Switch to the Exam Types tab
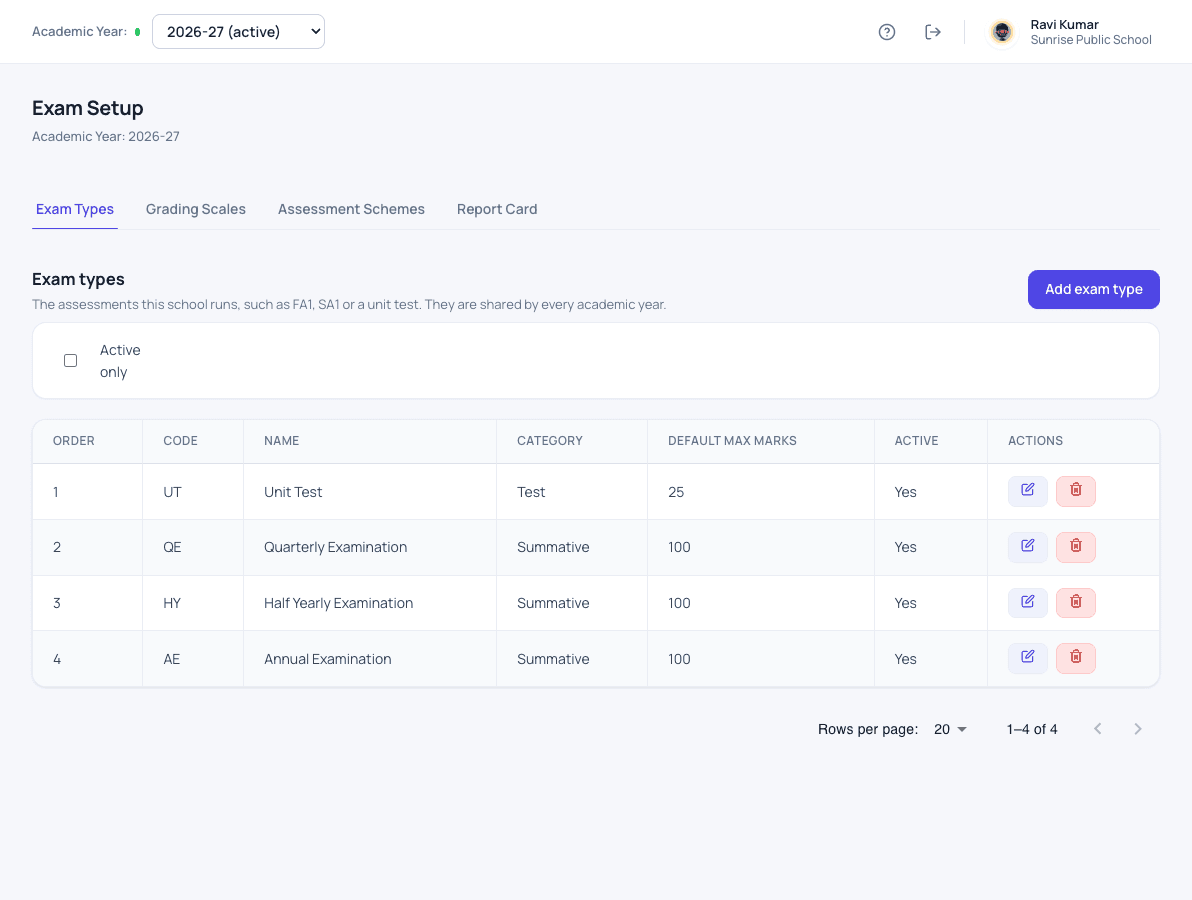 pyautogui.click(x=74, y=209)
